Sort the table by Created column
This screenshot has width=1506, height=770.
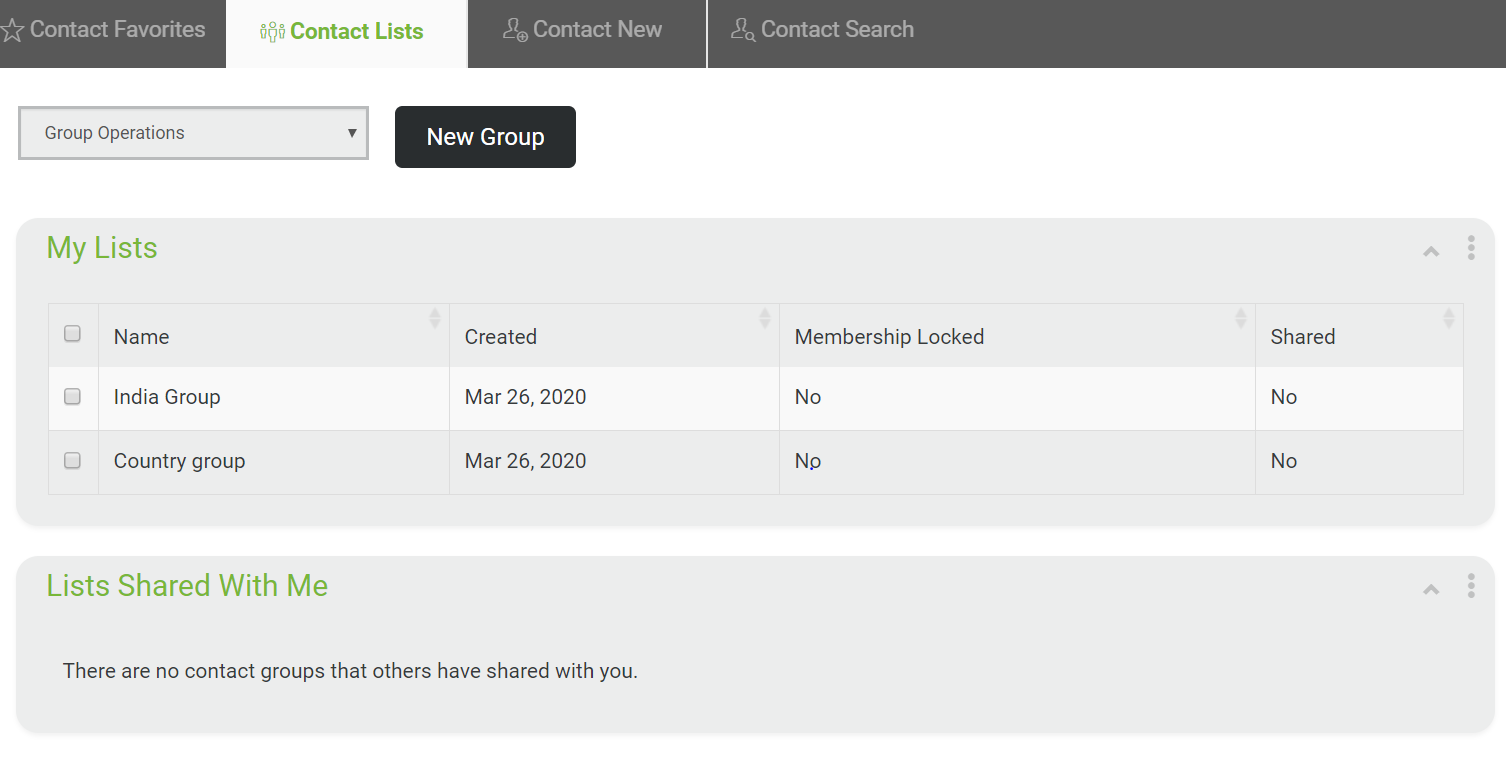(765, 318)
